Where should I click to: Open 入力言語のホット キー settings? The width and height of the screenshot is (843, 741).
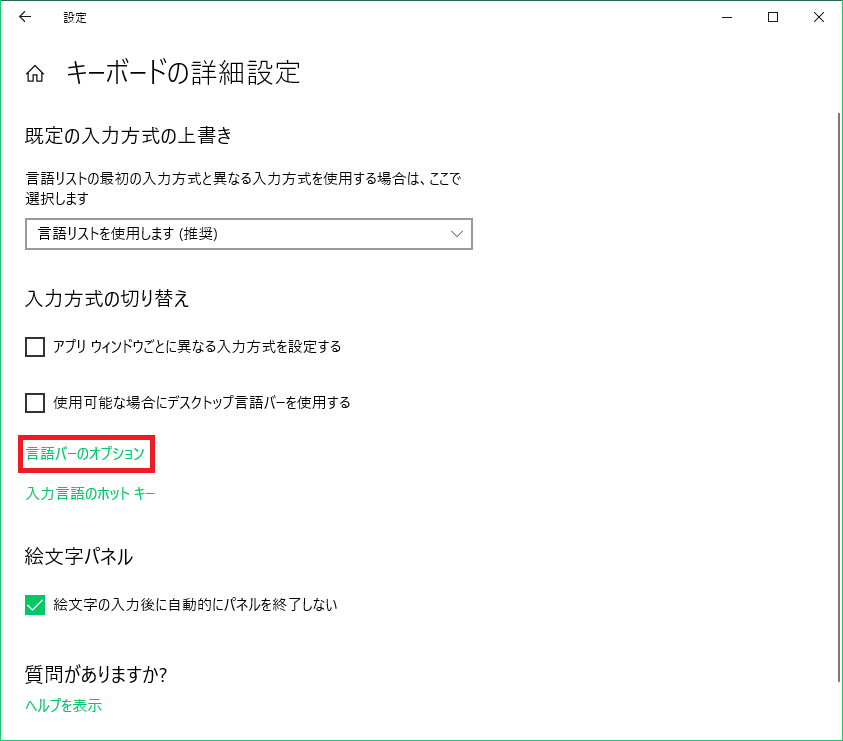90,493
